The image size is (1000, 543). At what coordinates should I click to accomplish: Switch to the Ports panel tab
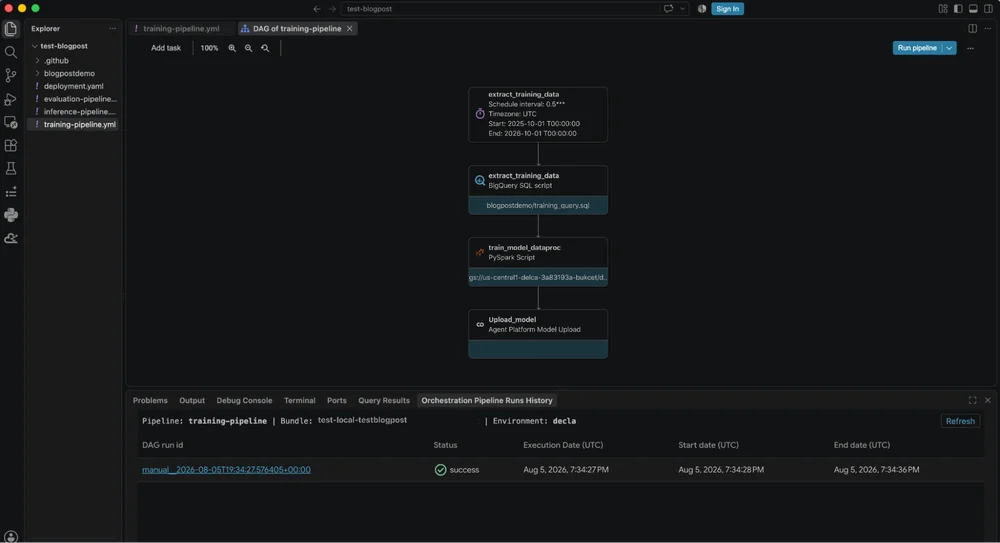click(337, 401)
